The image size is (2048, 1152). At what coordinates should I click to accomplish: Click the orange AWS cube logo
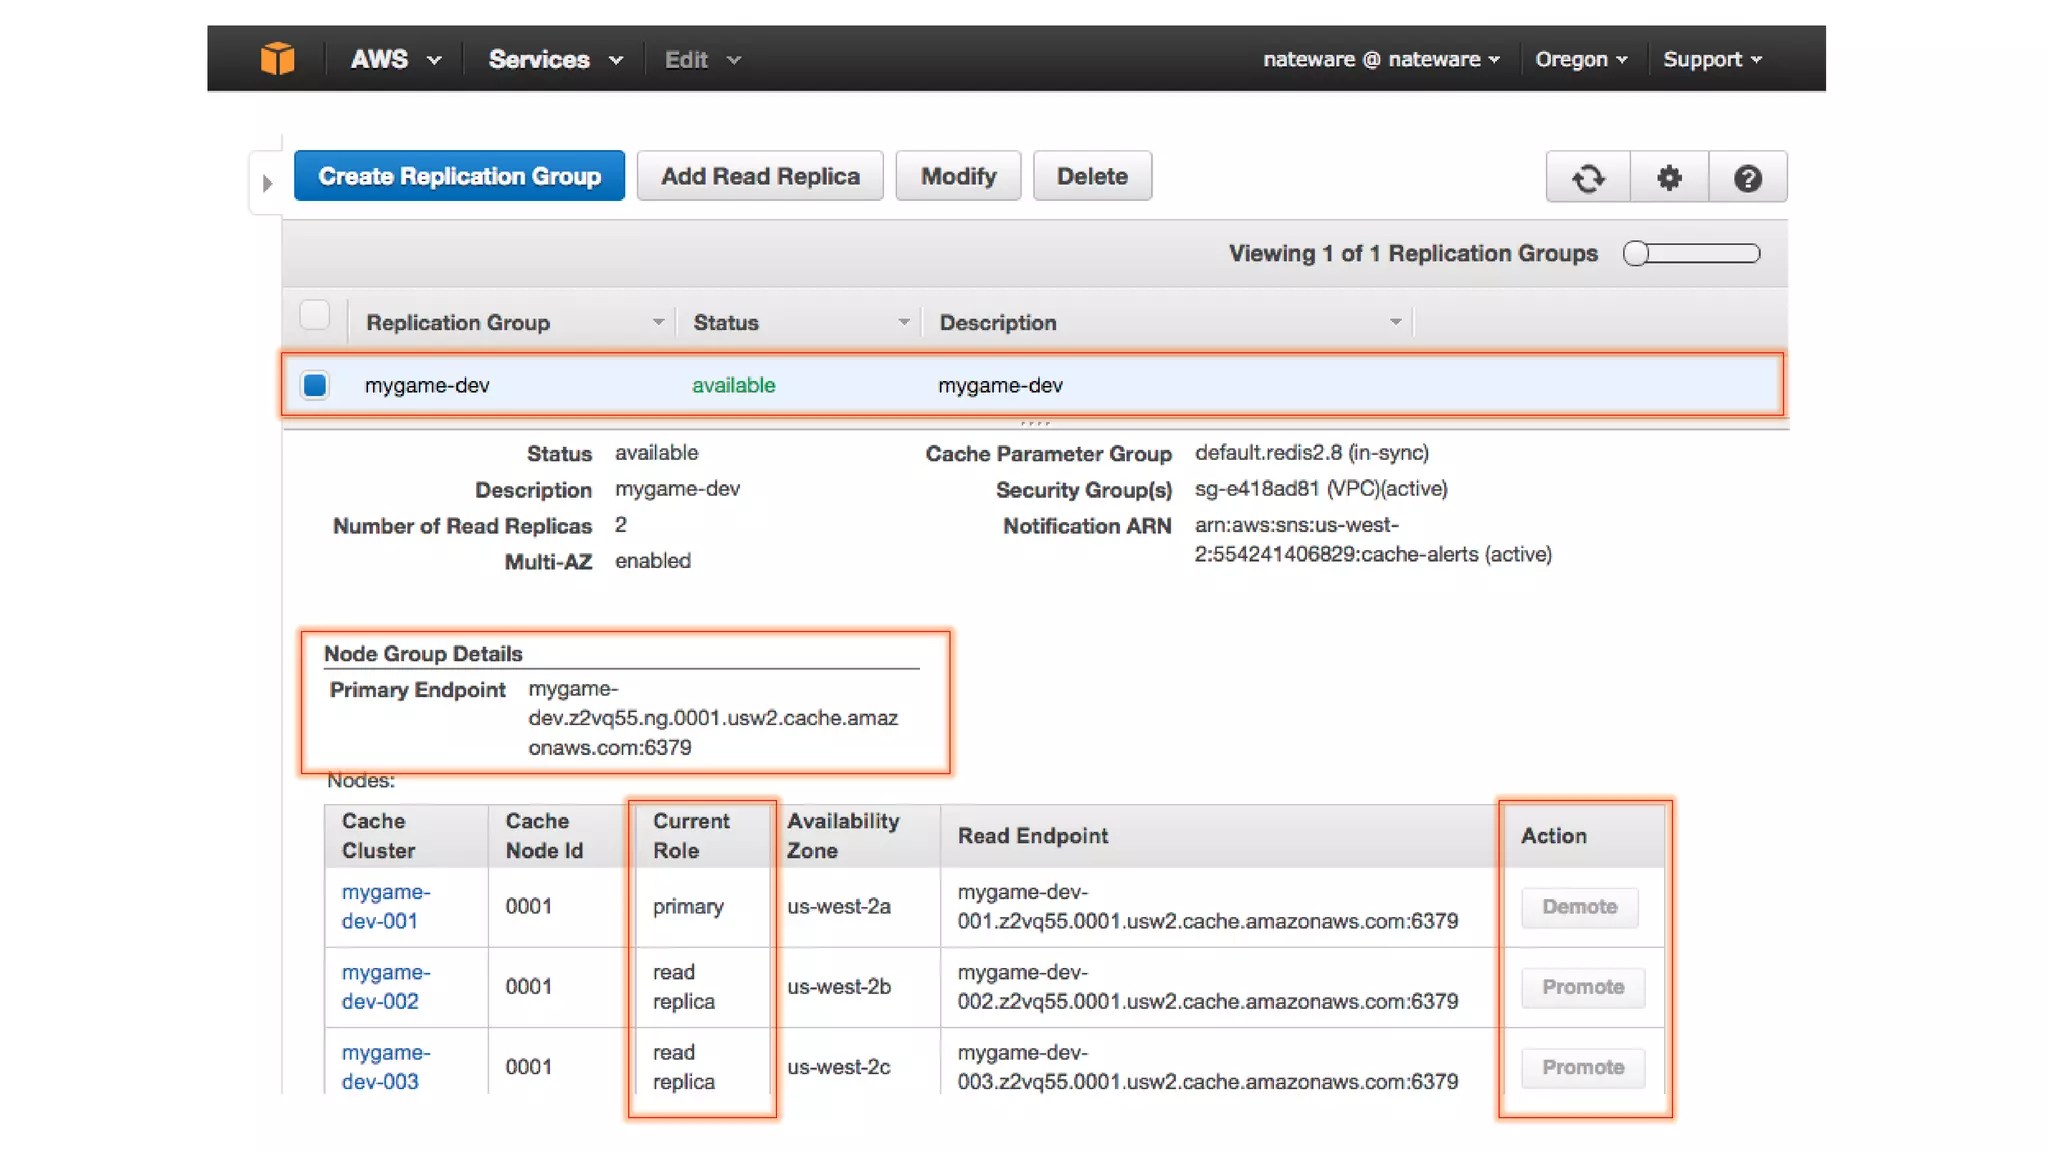pyautogui.click(x=277, y=59)
